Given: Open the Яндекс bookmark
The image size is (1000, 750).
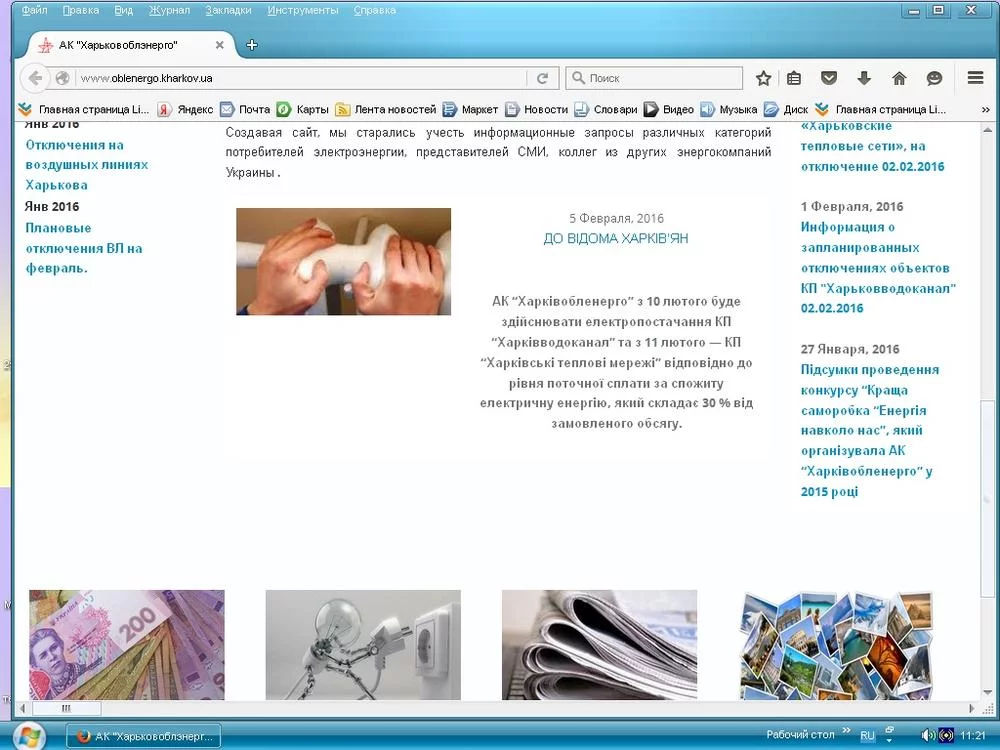Looking at the screenshot, I should [186, 109].
